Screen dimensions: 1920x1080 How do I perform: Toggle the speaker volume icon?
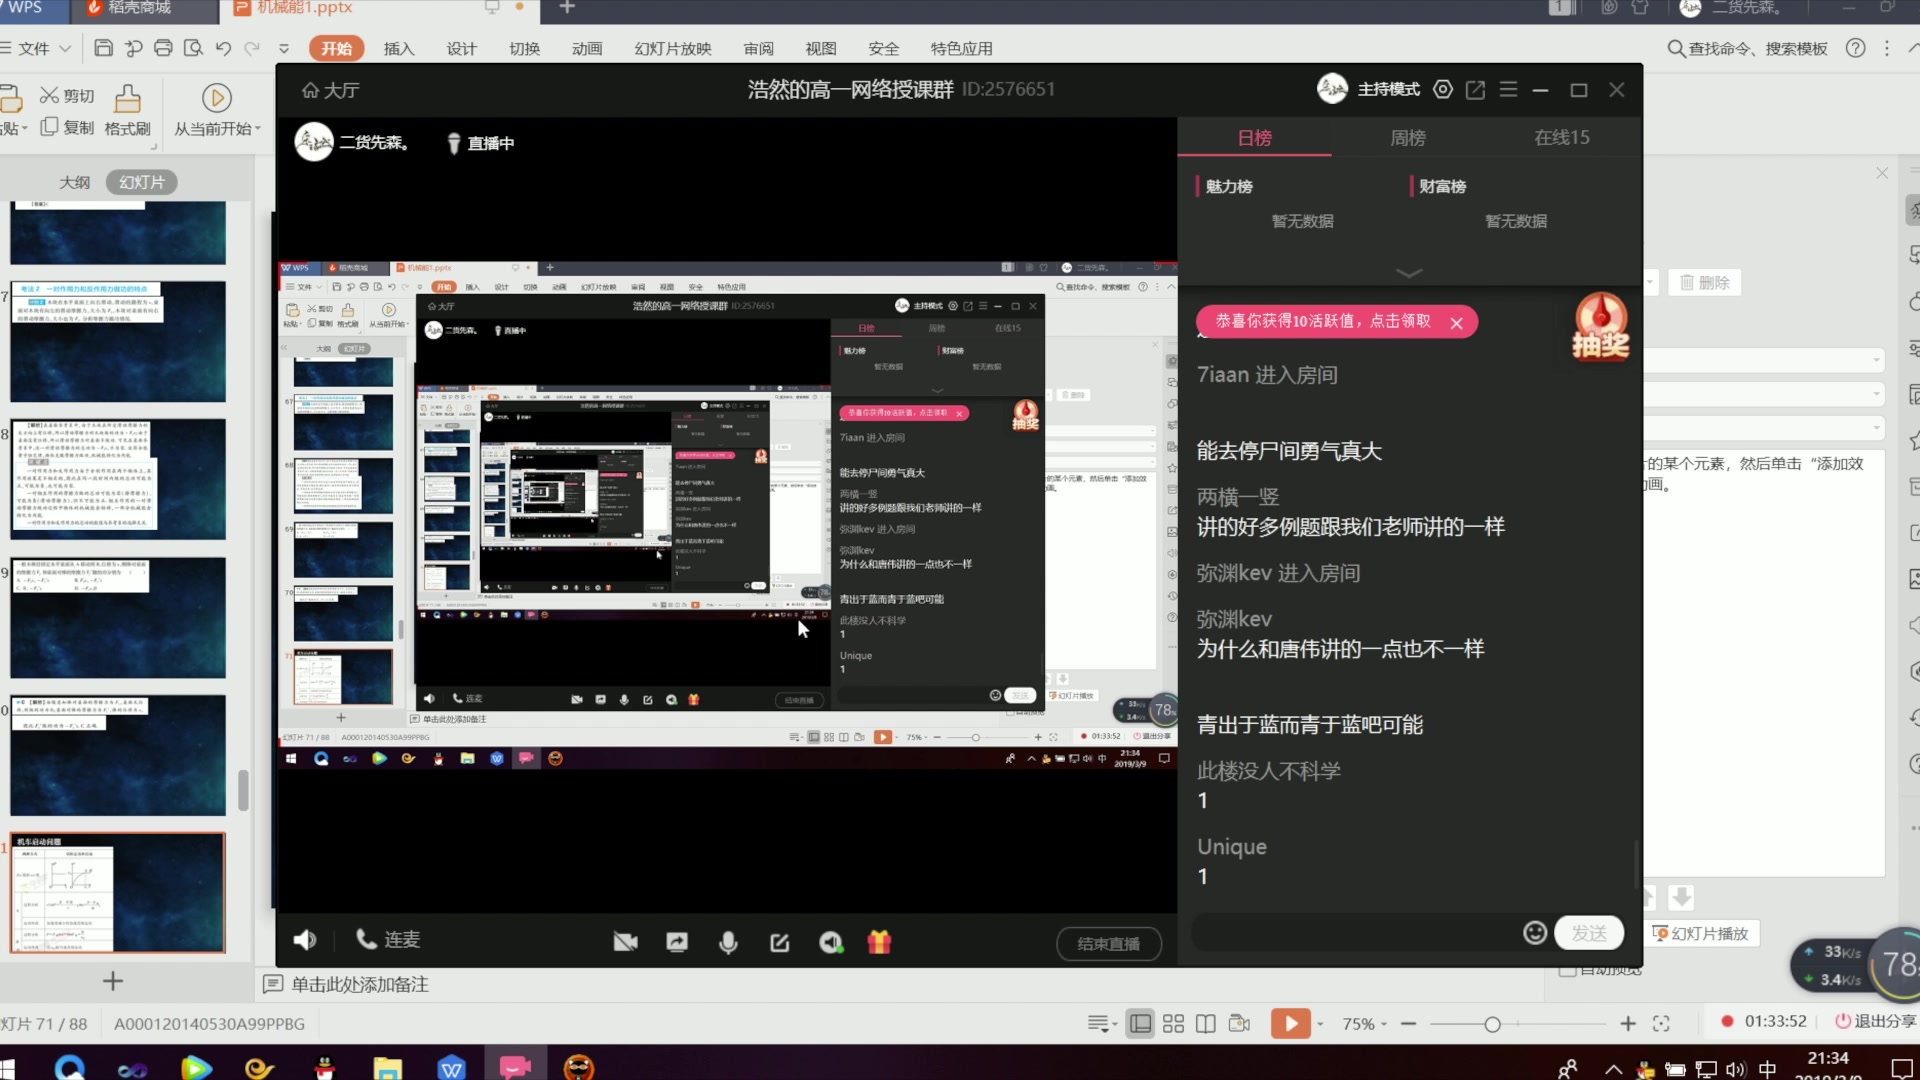pyautogui.click(x=304, y=940)
